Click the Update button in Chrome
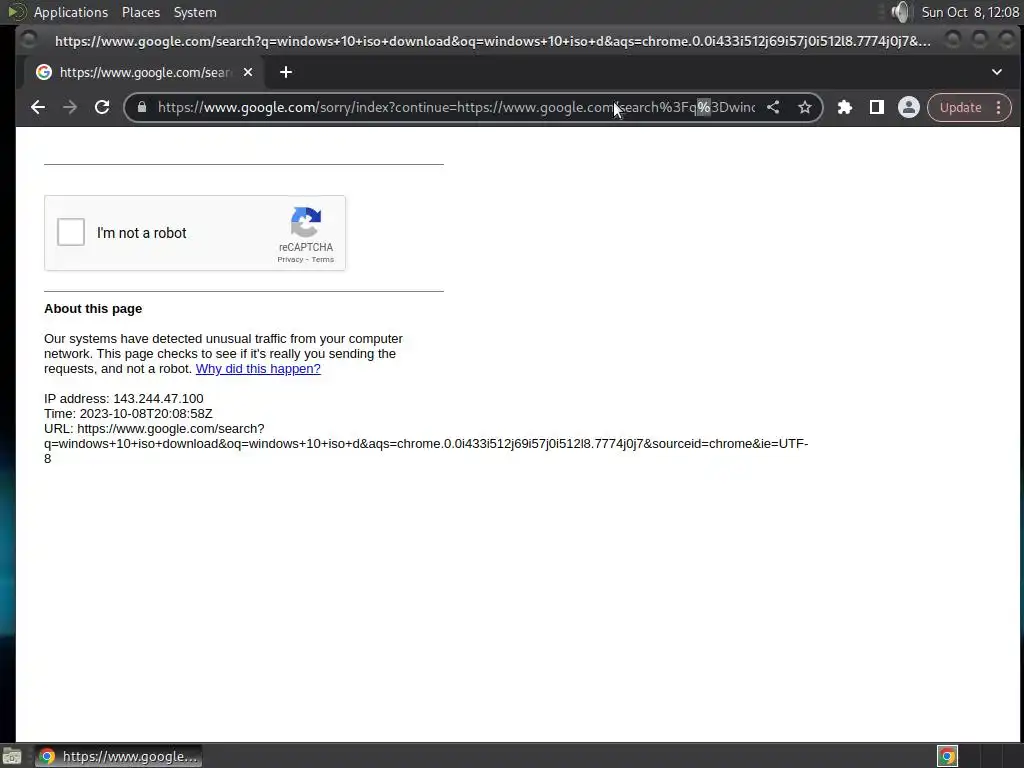The width and height of the screenshot is (1024, 768). point(960,107)
